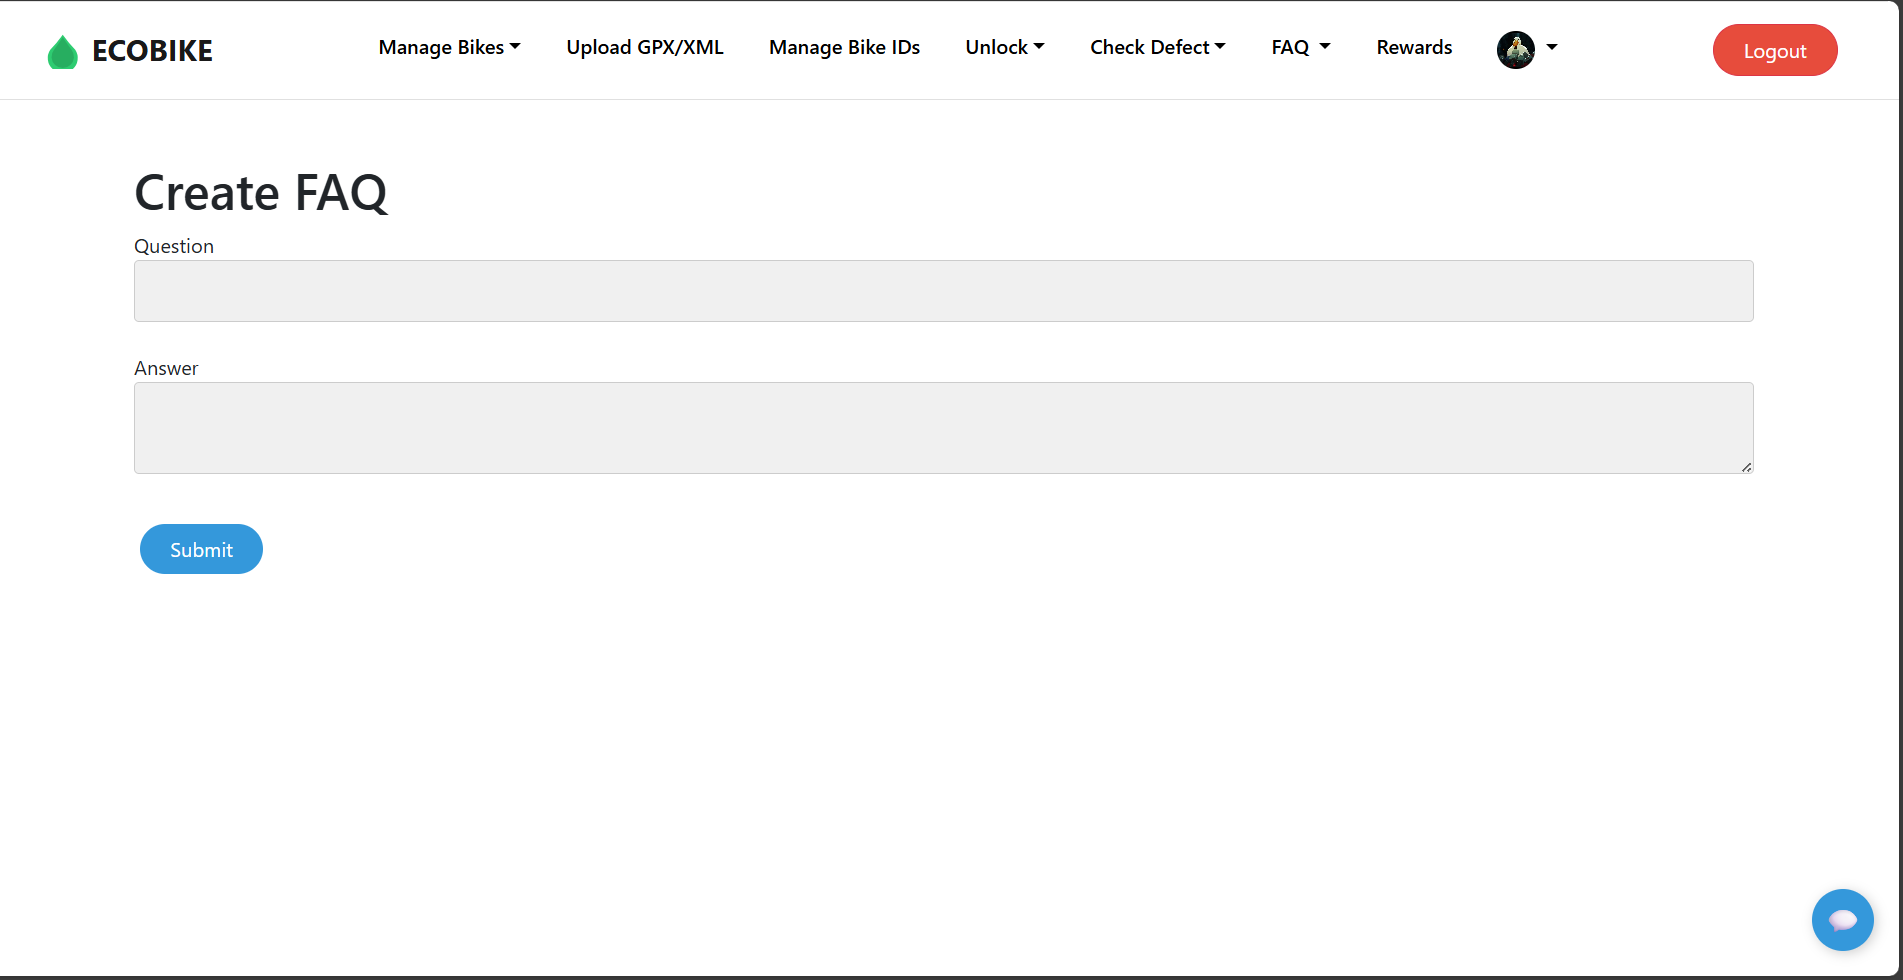The image size is (1903, 980).
Task: Navigate to Upload GPX/XML
Action: [645, 47]
